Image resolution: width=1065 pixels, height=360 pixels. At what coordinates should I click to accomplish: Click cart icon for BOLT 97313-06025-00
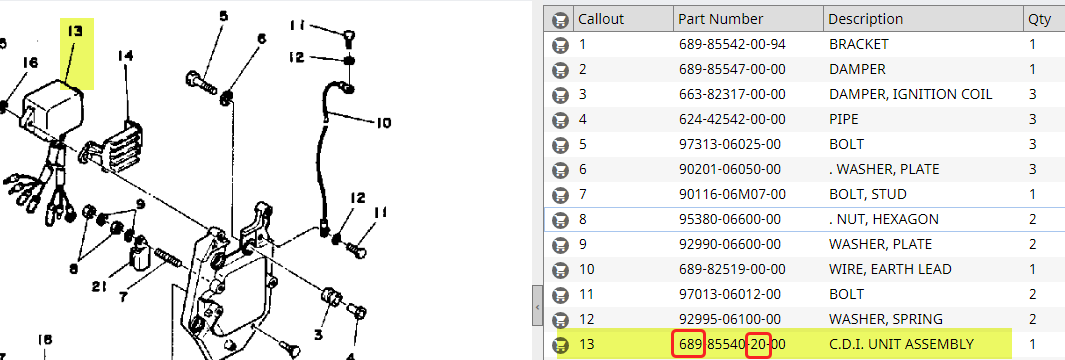[x=560, y=145]
